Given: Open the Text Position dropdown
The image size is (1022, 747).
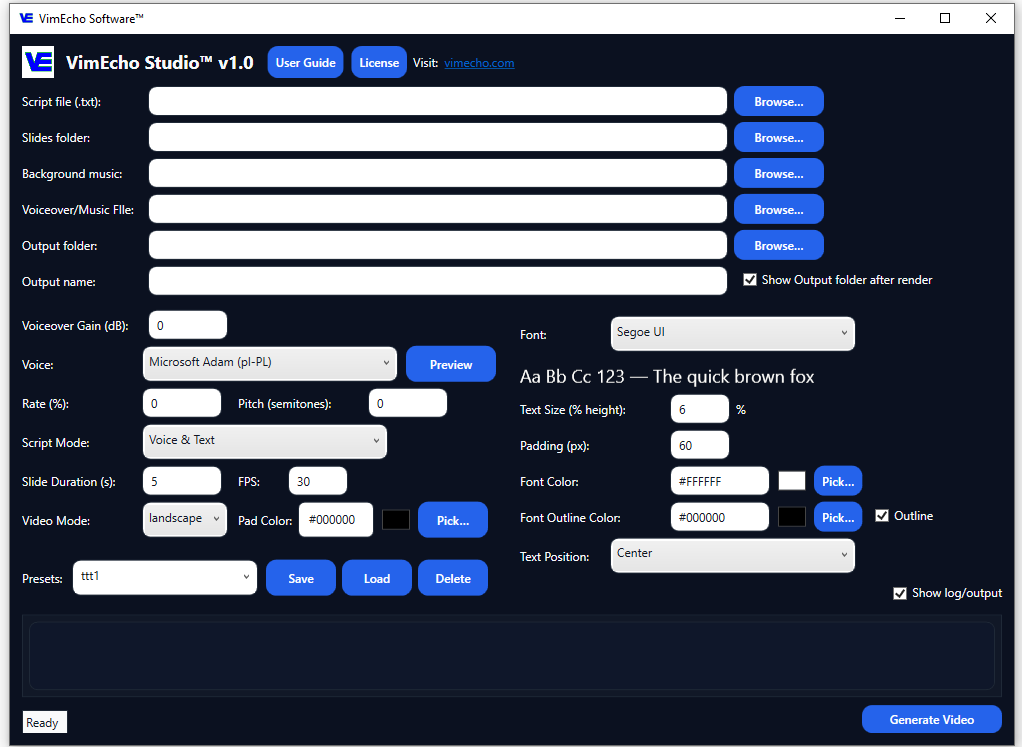Looking at the screenshot, I should (732, 556).
